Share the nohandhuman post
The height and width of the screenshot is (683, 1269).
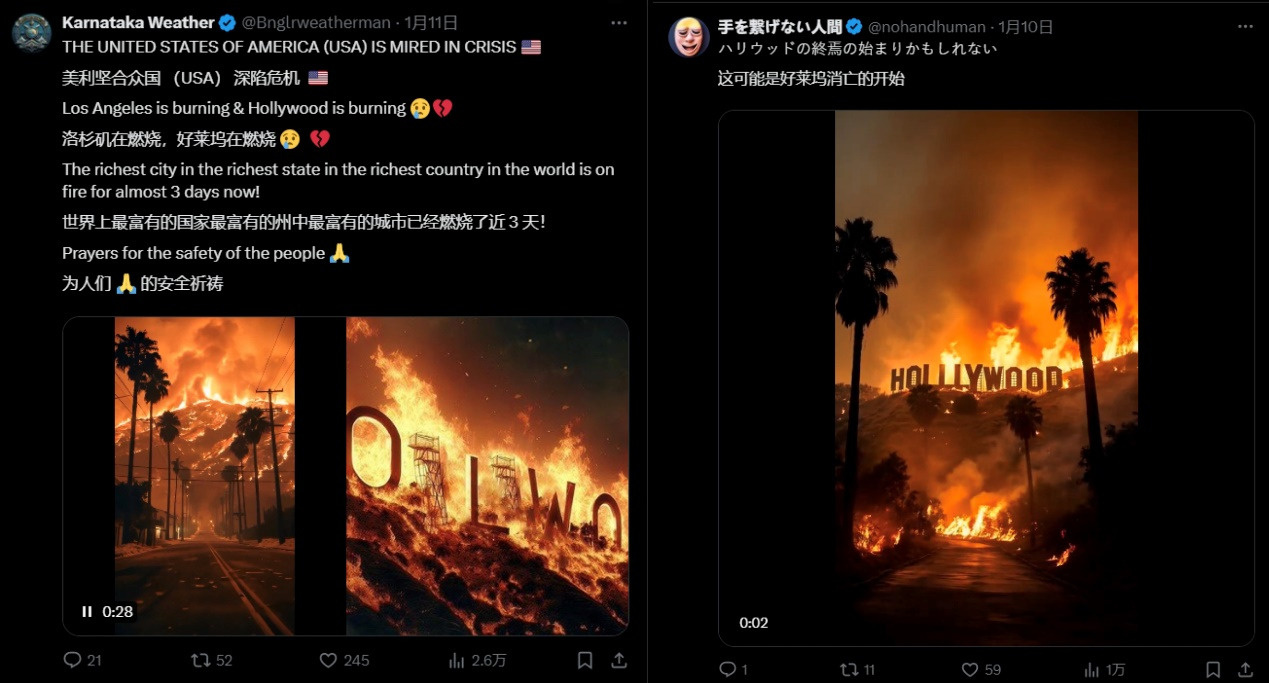coord(1246,669)
